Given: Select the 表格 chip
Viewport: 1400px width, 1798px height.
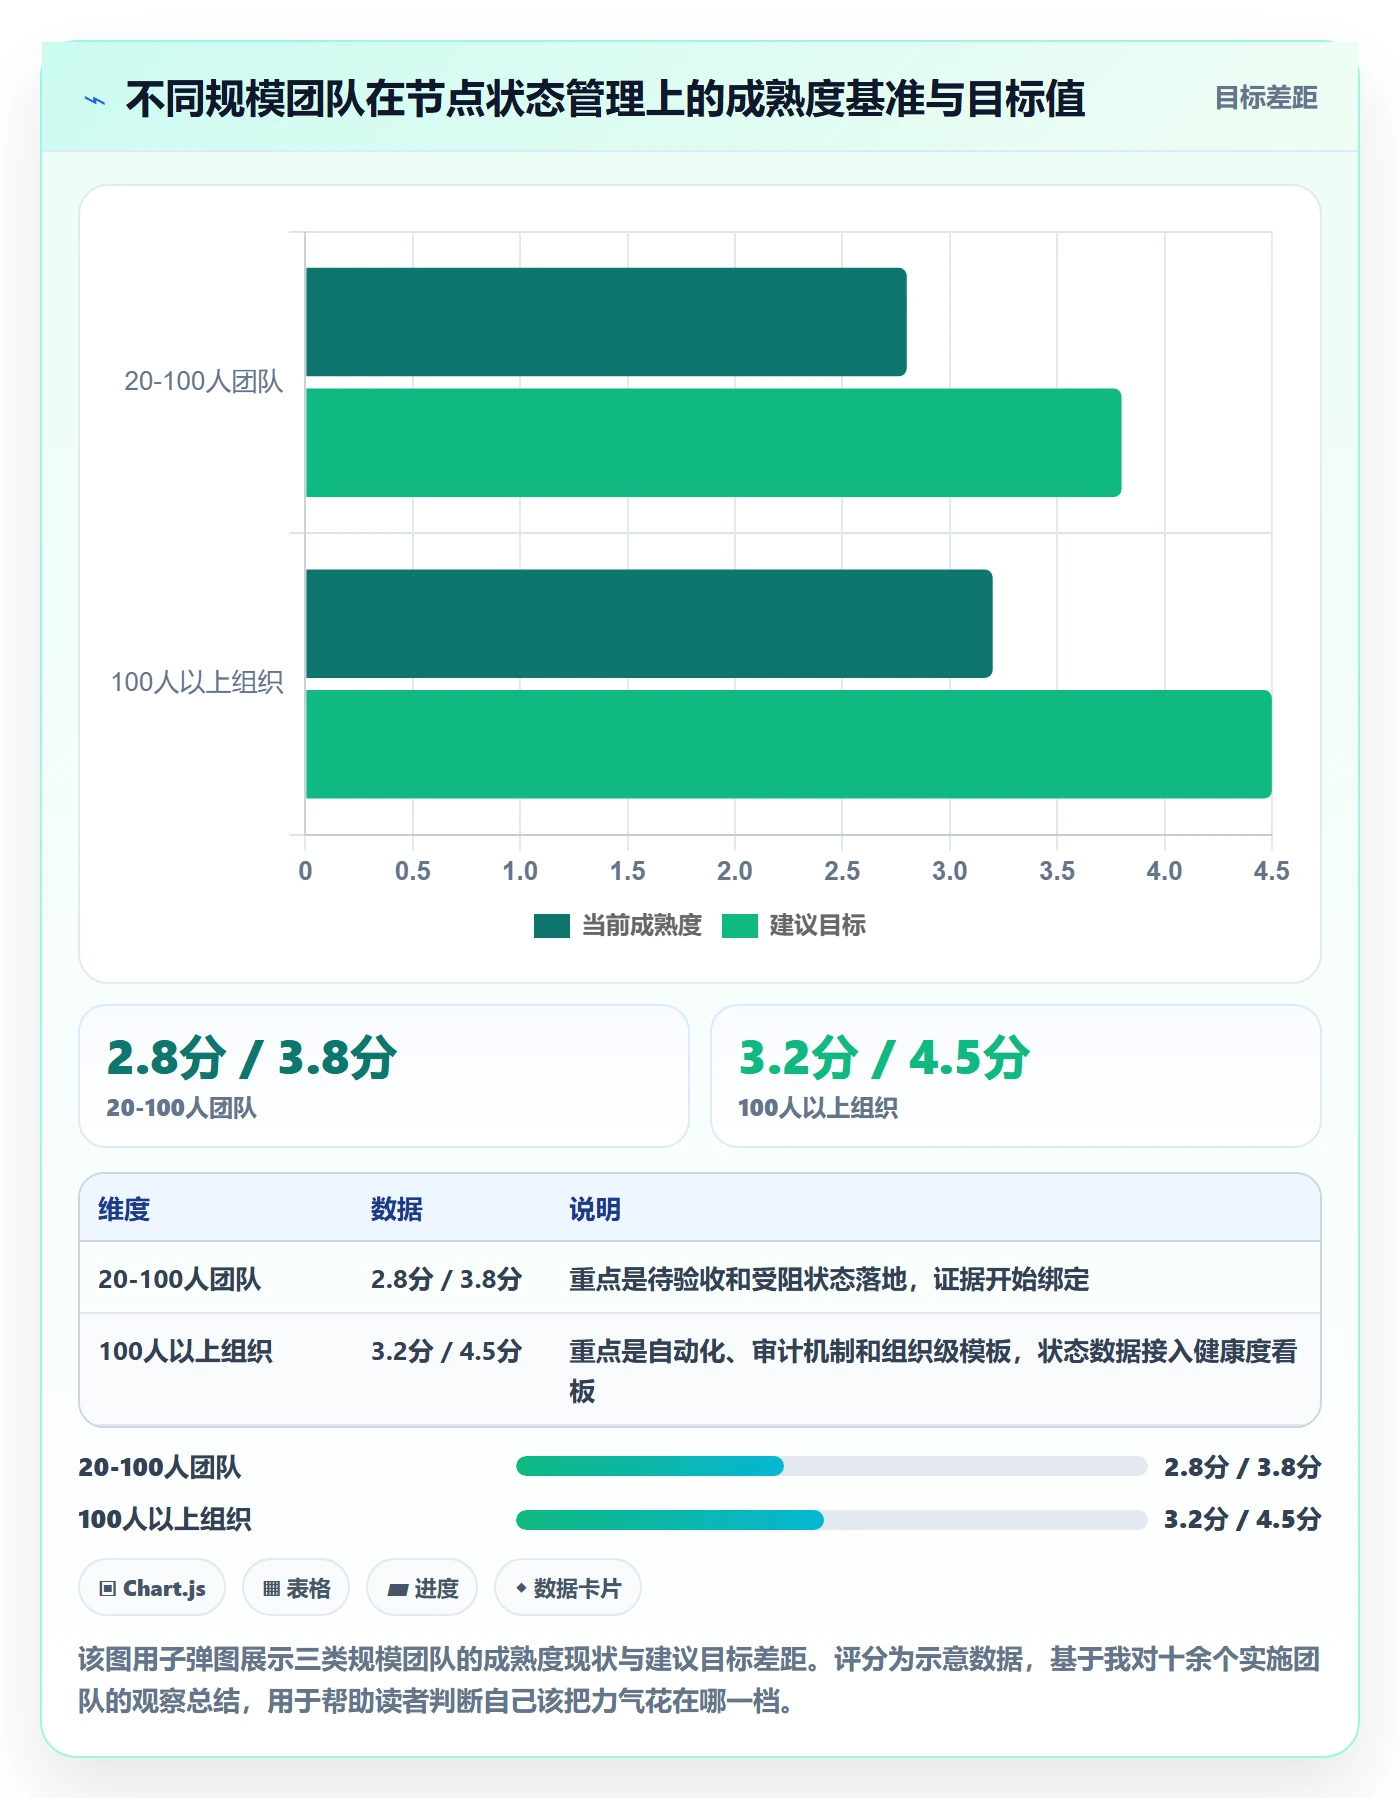Looking at the screenshot, I should pos(296,1588).
